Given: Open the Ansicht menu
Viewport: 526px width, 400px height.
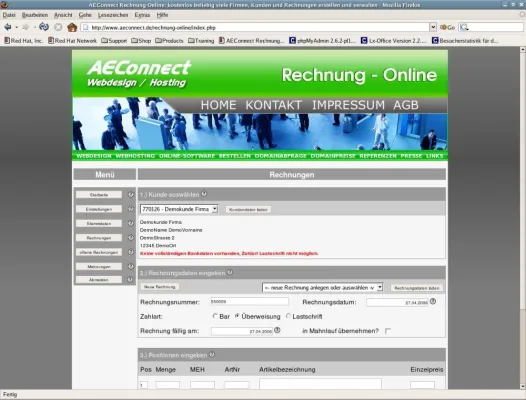Looking at the screenshot, I should point(63,15).
